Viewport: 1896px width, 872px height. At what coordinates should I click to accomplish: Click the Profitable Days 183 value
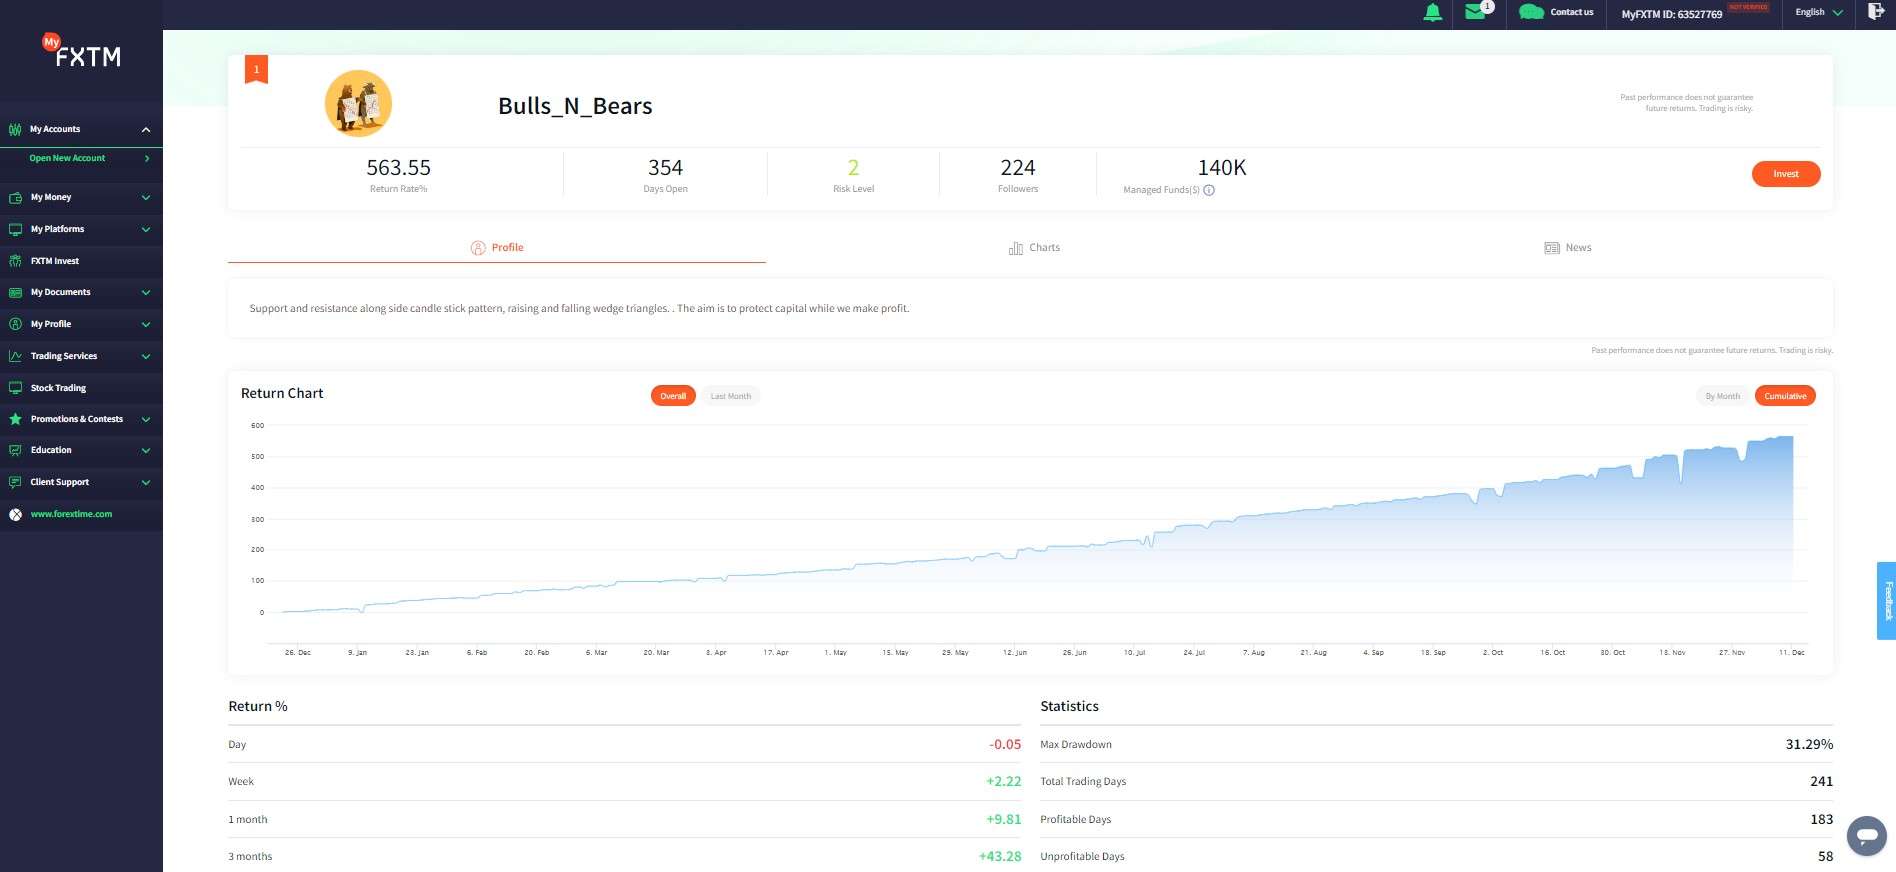[x=1822, y=820]
